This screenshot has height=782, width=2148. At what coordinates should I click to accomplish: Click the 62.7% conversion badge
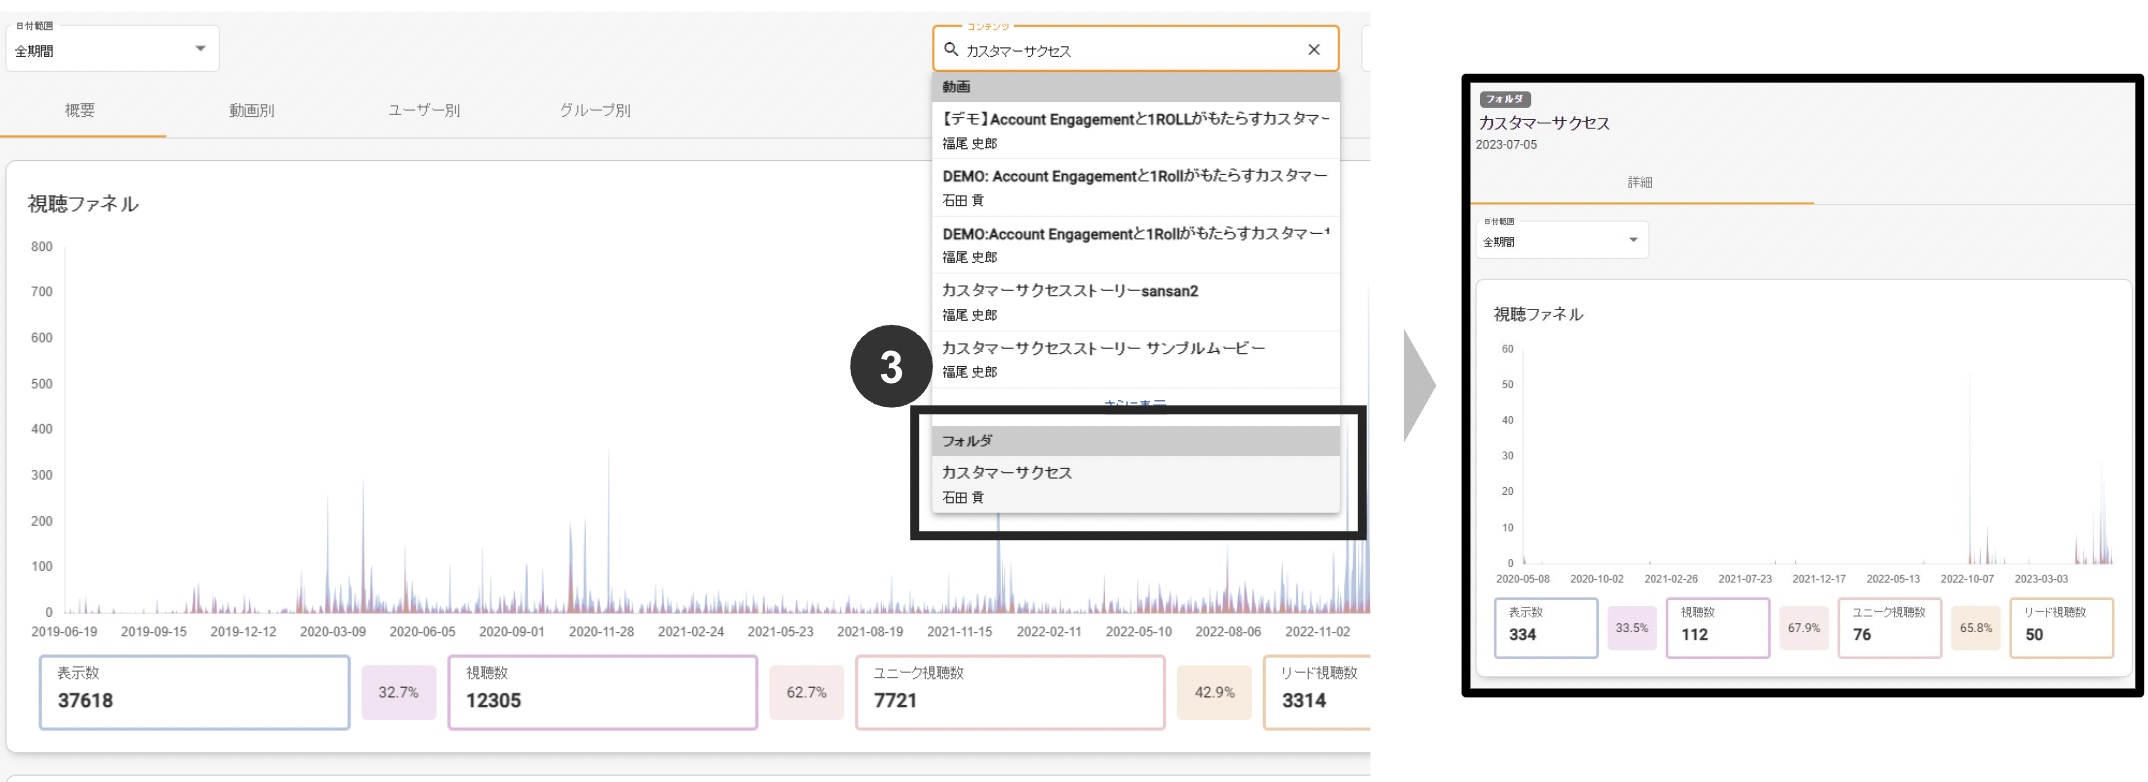coord(806,692)
